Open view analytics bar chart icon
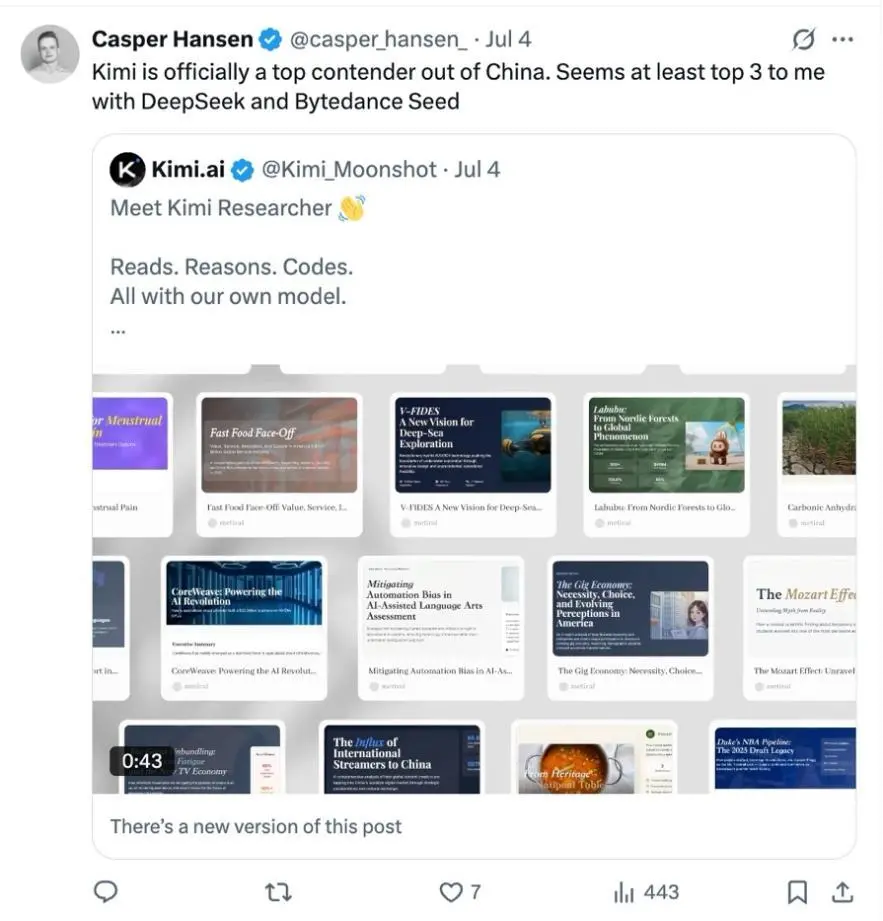883x921 pixels. coord(624,891)
